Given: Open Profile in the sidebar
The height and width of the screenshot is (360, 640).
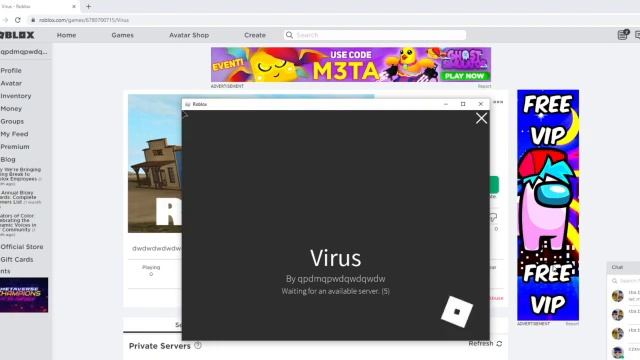Looking at the screenshot, I should 11,71.
